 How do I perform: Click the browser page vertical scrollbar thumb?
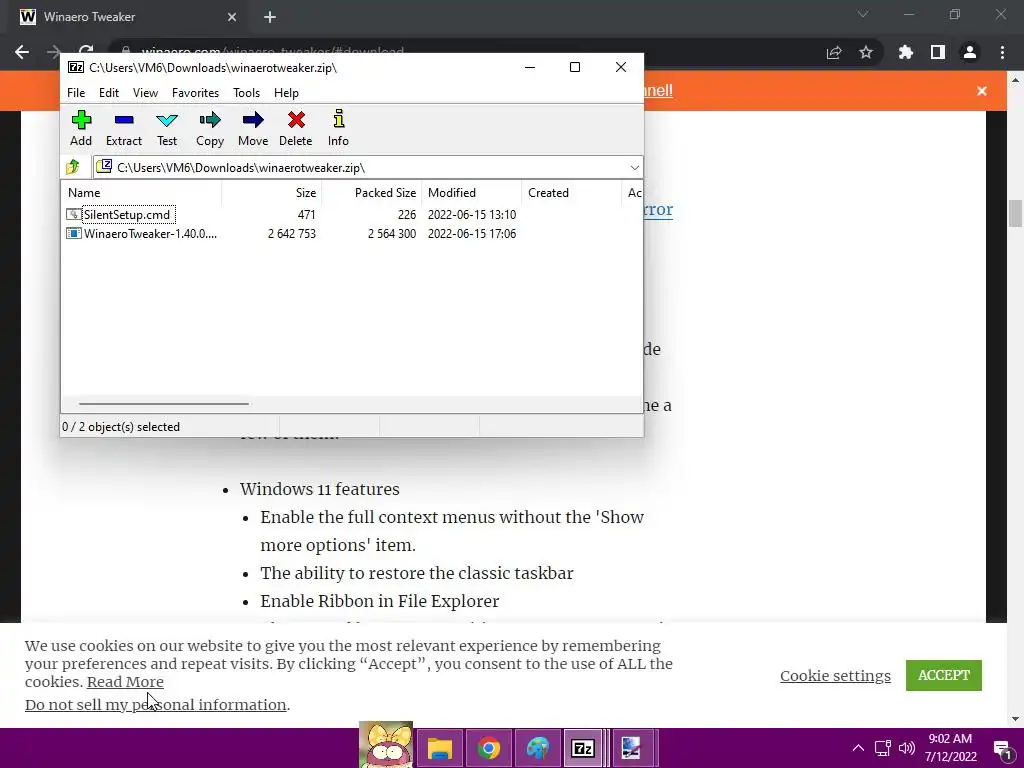click(1015, 214)
